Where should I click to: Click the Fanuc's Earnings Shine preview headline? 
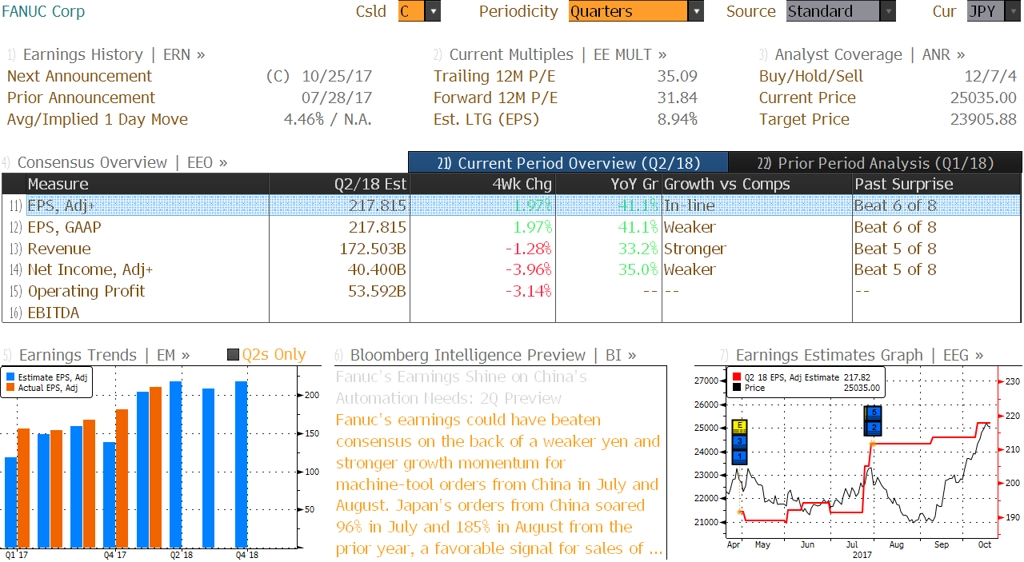[x=461, y=388]
